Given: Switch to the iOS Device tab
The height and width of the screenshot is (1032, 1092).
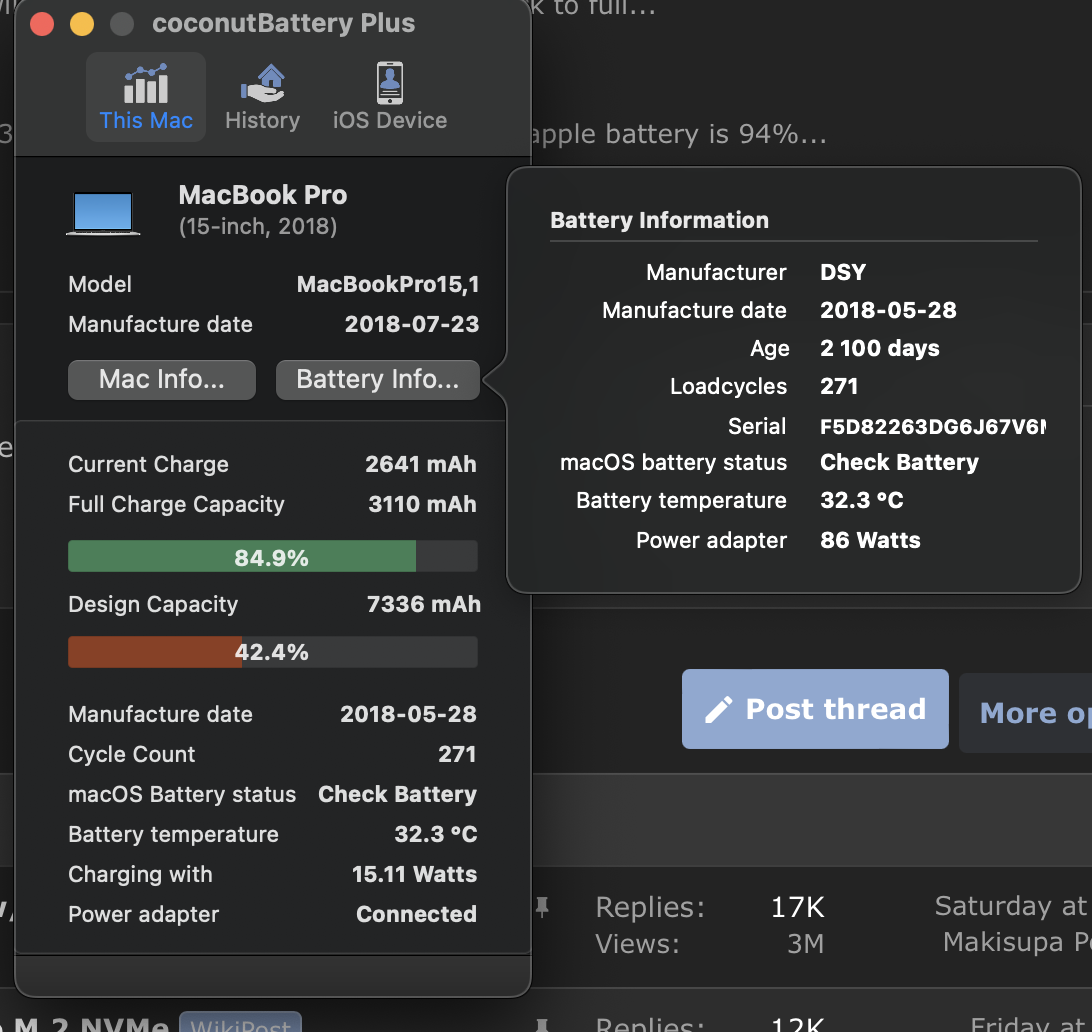Looking at the screenshot, I should tap(390, 97).
